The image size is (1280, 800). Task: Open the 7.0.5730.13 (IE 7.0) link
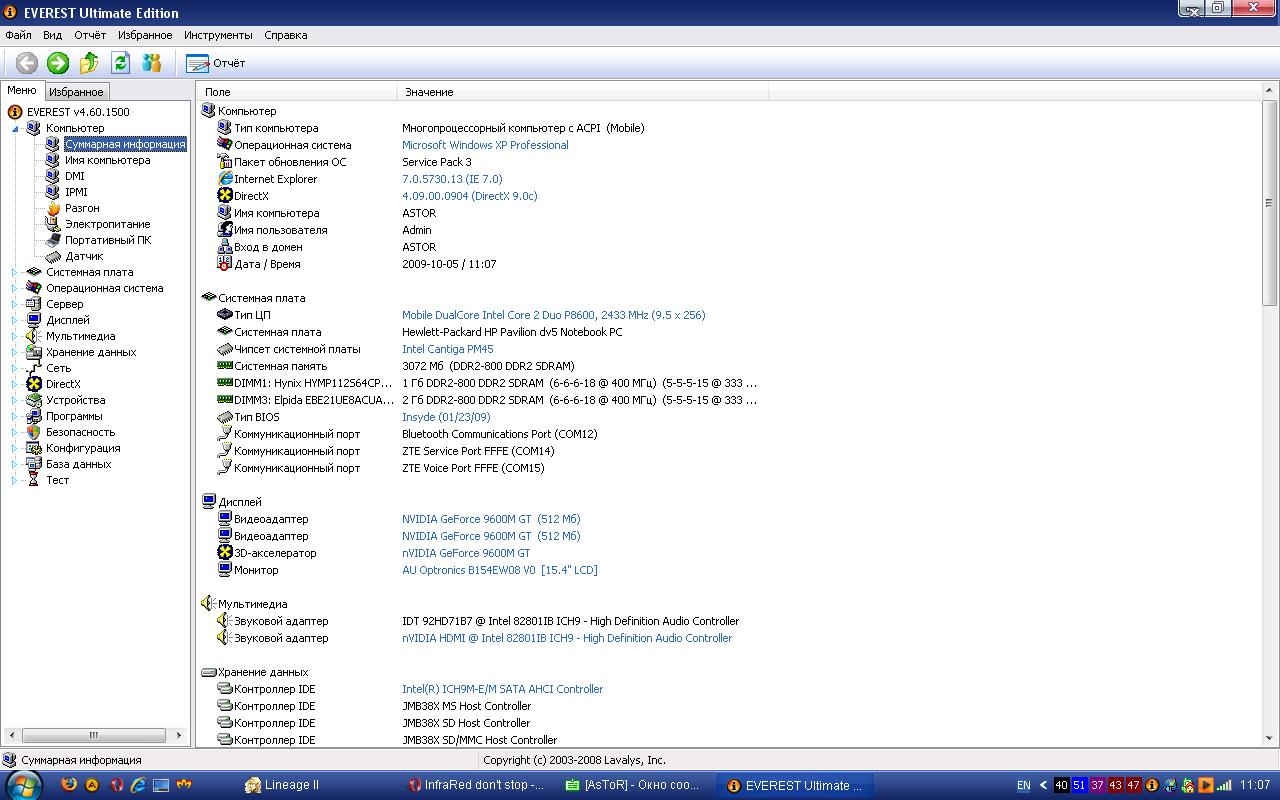click(x=452, y=179)
